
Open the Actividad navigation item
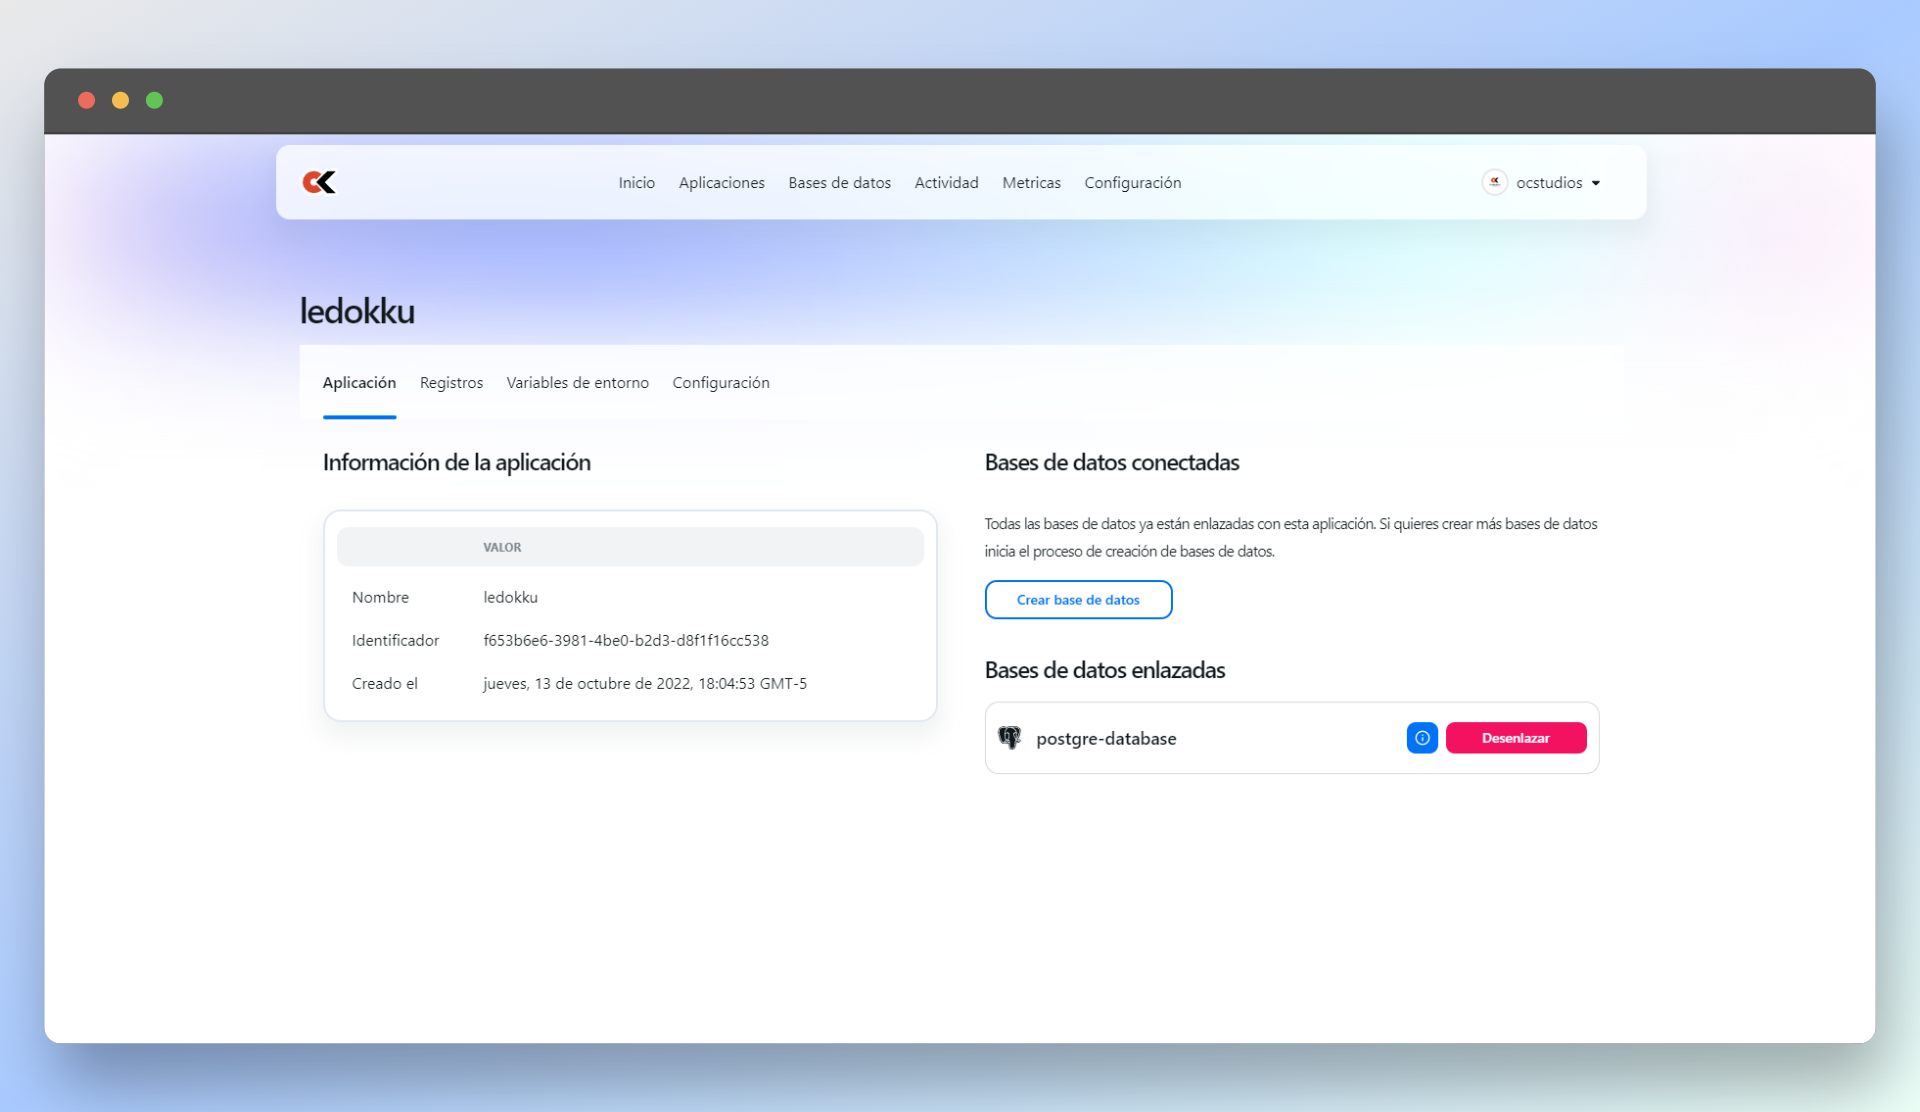tap(946, 183)
